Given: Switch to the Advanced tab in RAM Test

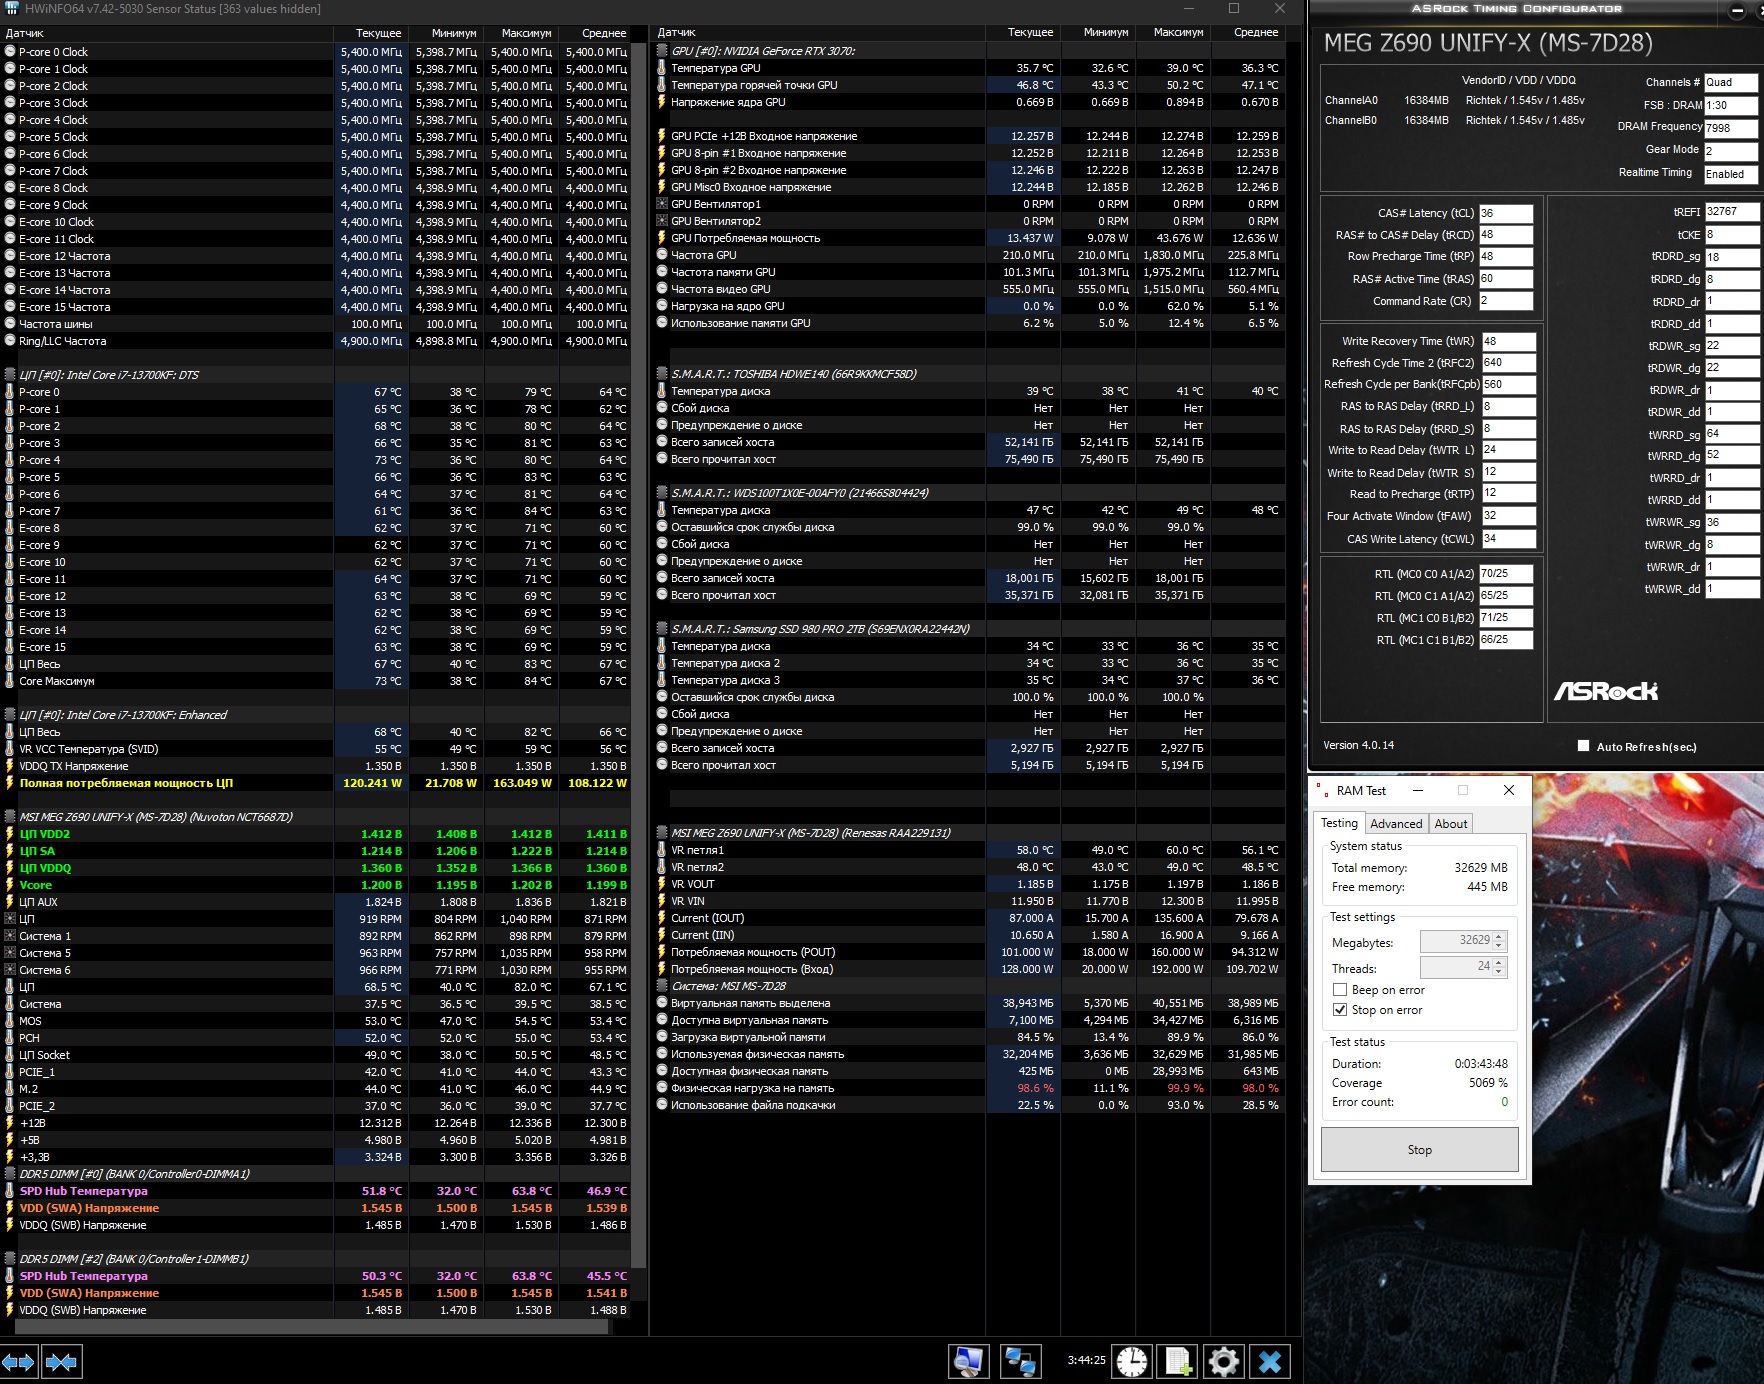Looking at the screenshot, I should point(1396,824).
